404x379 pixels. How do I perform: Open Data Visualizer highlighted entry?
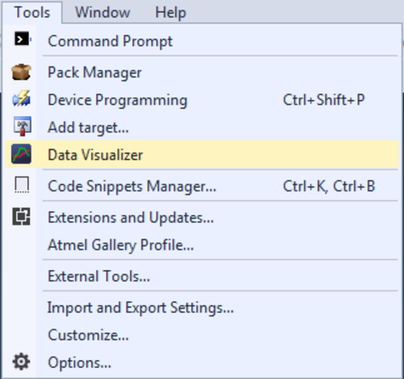point(202,154)
